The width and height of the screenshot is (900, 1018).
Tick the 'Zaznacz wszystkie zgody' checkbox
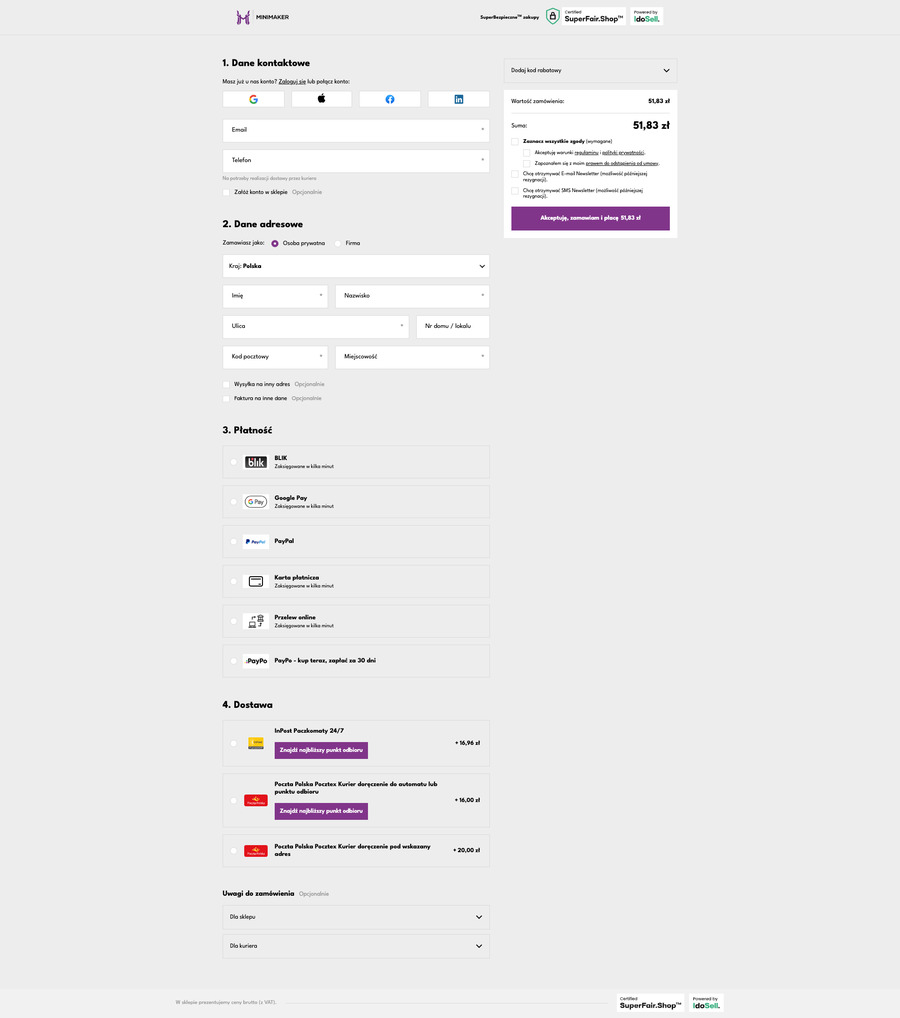[515, 141]
